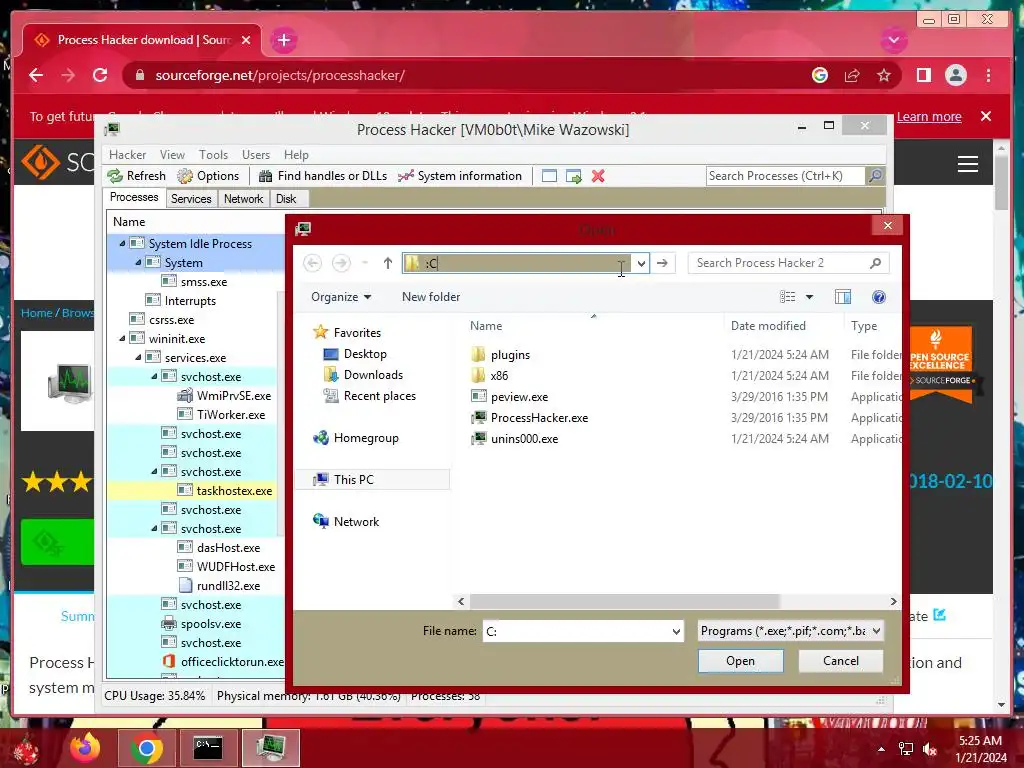
Task: Select Downloads in Favorites
Action: click(x=363, y=375)
